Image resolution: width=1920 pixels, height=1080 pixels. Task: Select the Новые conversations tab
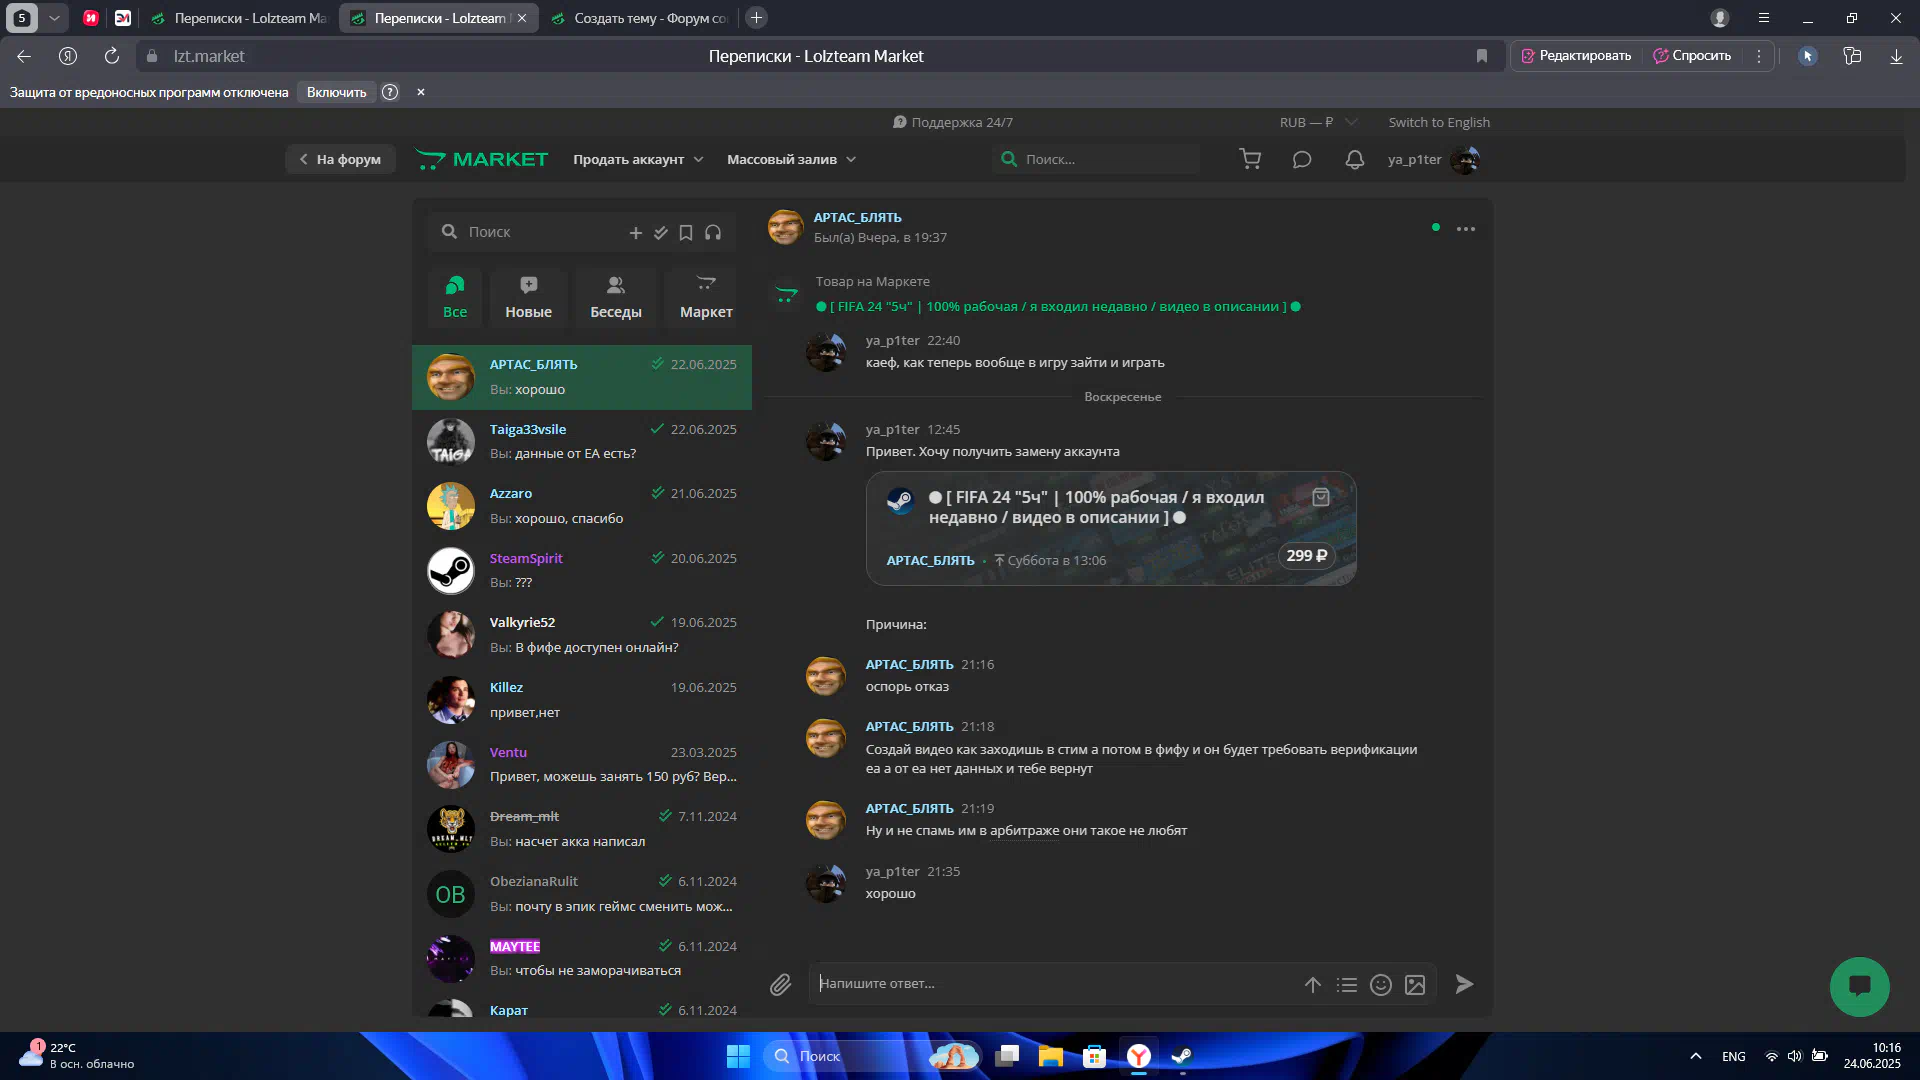click(528, 297)
